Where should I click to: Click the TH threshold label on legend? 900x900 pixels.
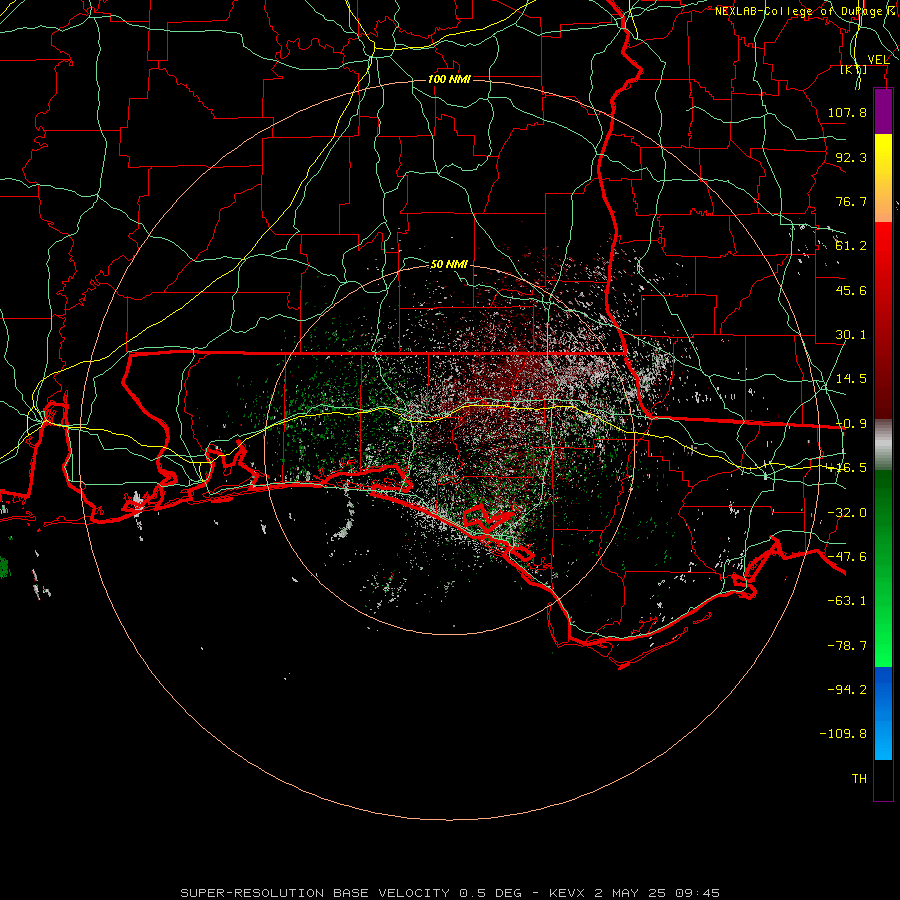859,779
